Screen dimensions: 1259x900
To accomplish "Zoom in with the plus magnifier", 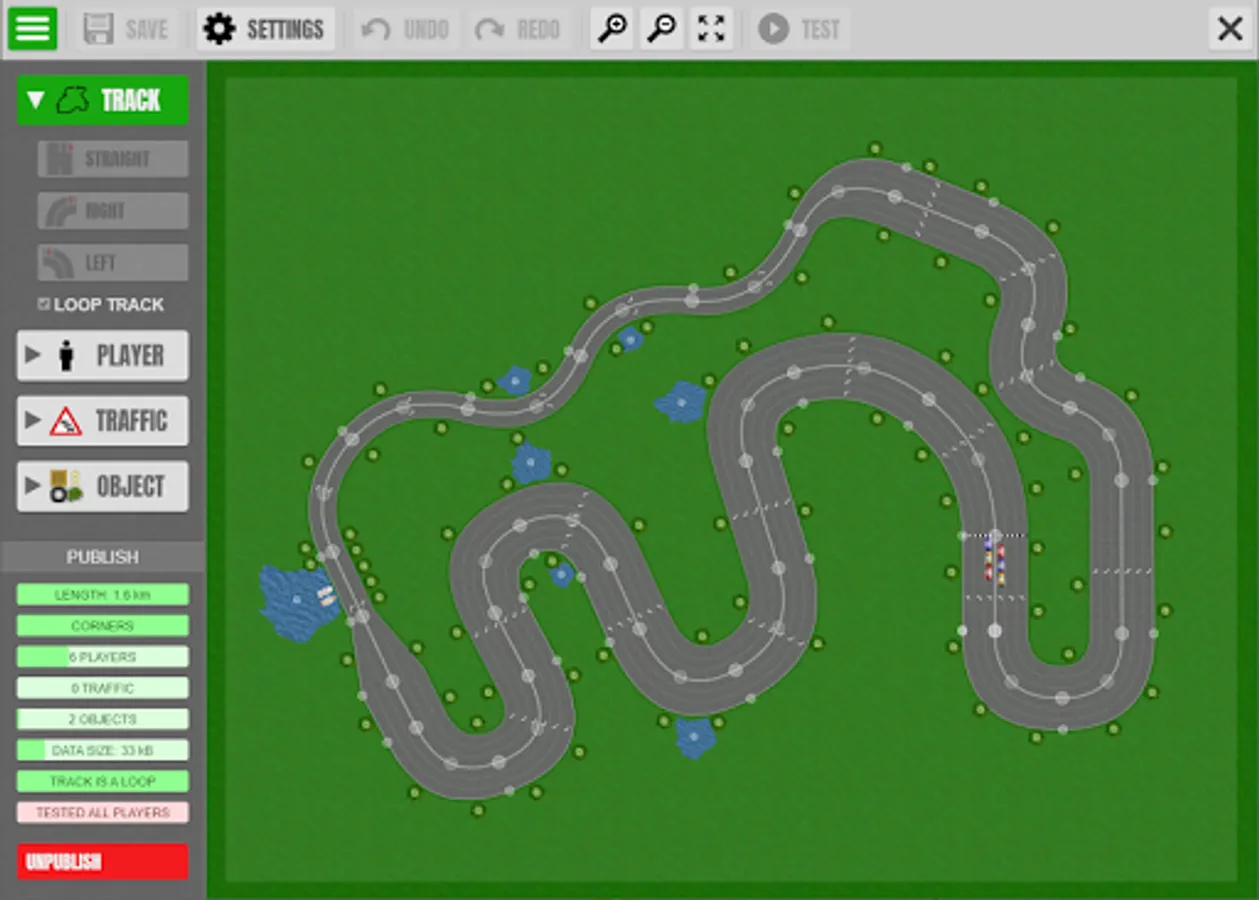I will pyautogui.click(x=612, y=29).
